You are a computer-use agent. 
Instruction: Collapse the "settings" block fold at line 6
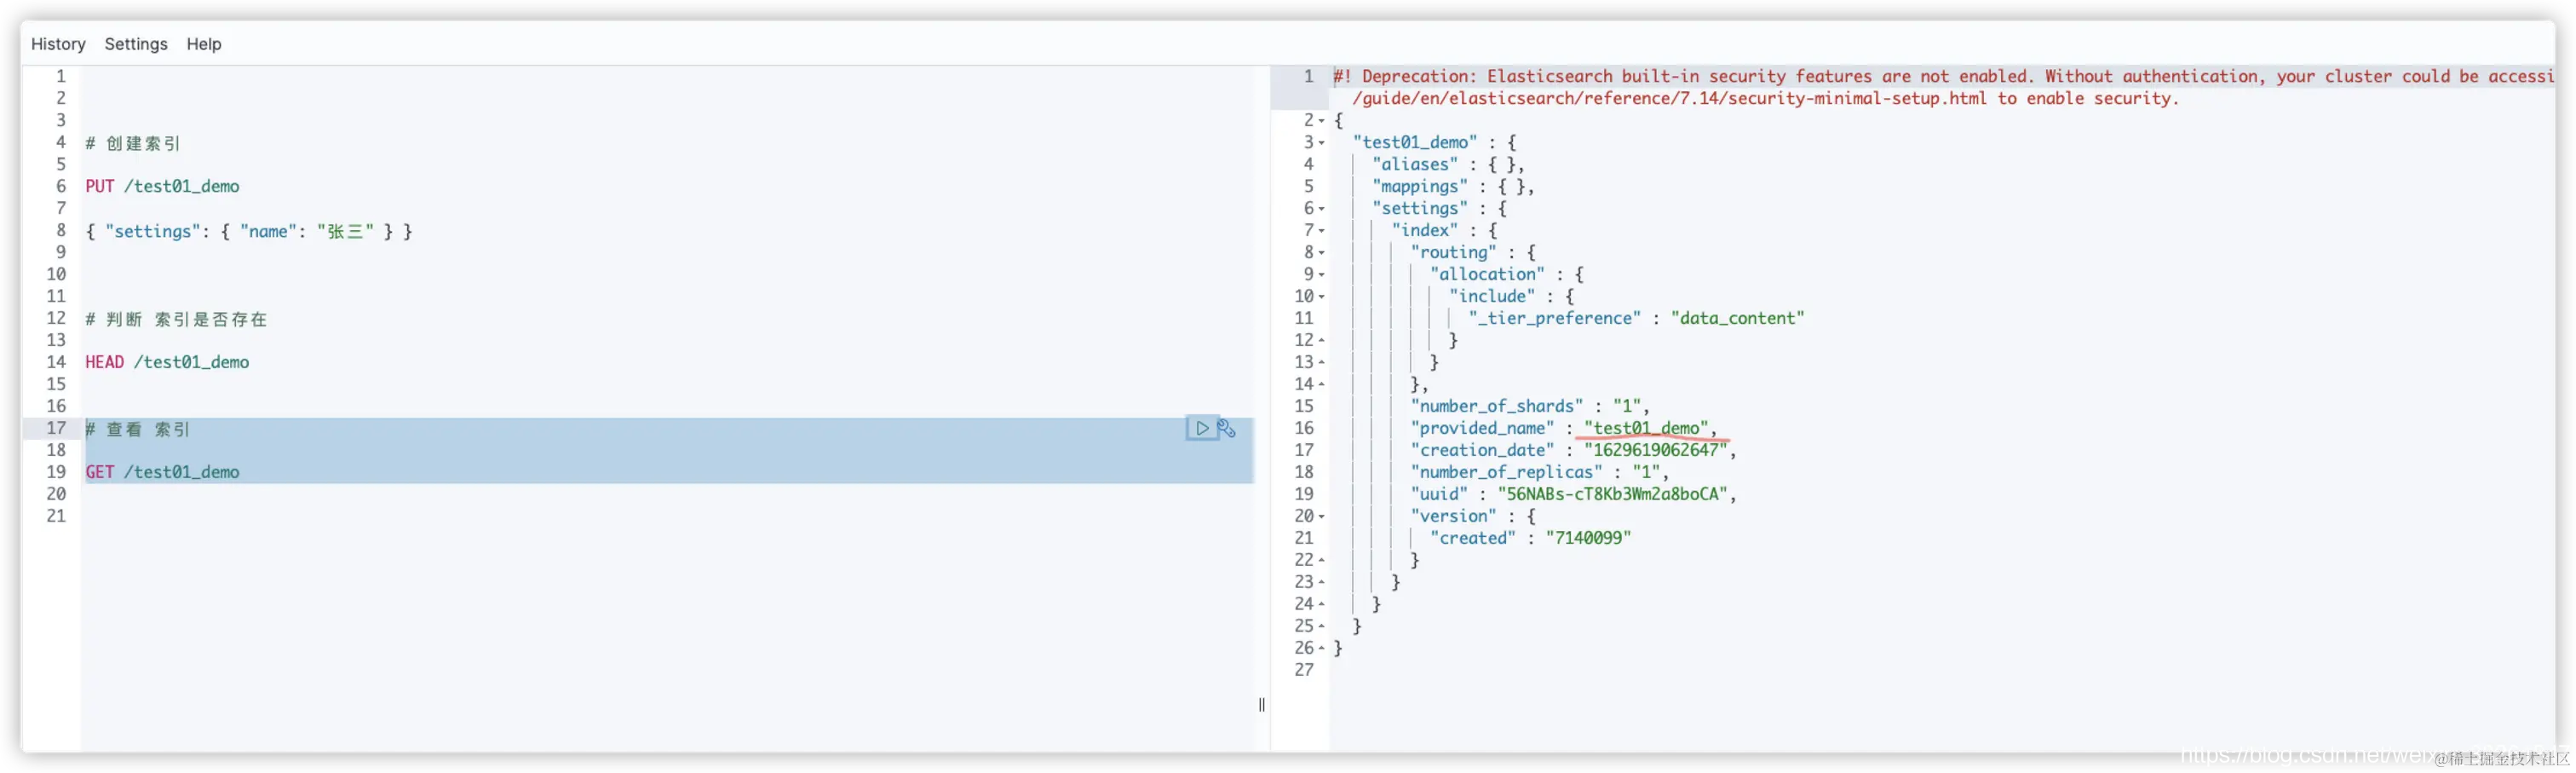(x=1321, y=209)
